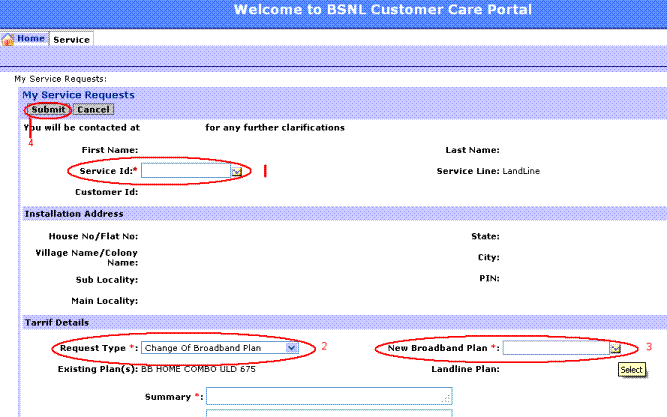Click the 'Existing Plan(s):' label
Screen dimensions: 667x417
(x=98, y=369)
